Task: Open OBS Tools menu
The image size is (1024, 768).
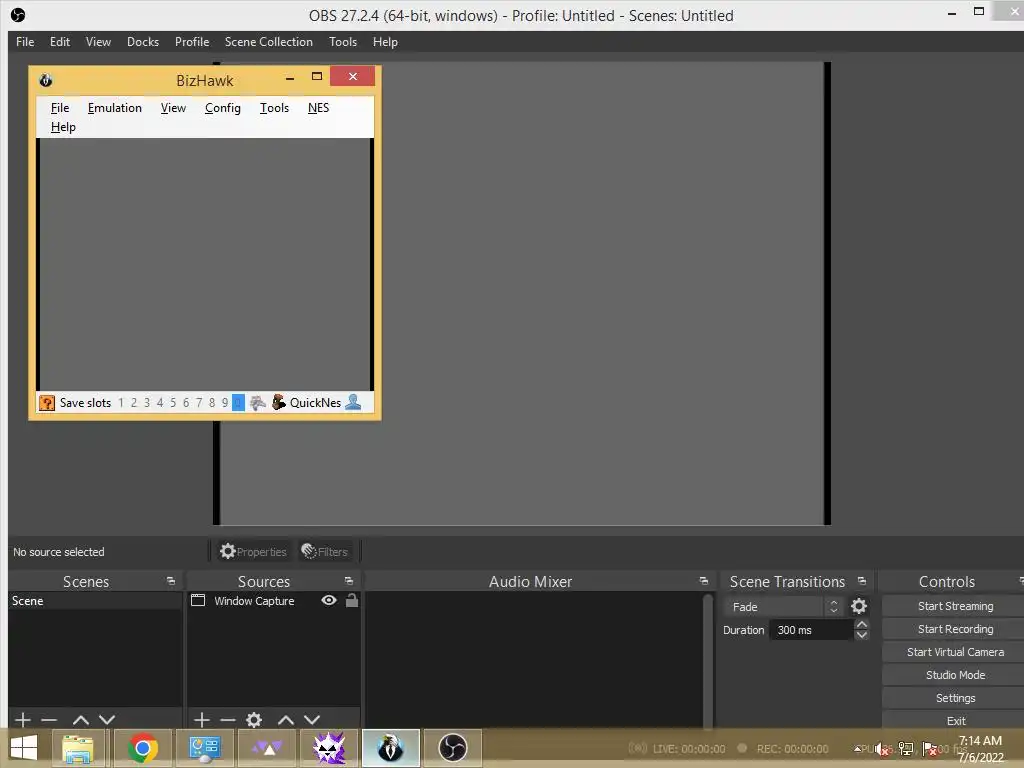Action: [343, 42]
